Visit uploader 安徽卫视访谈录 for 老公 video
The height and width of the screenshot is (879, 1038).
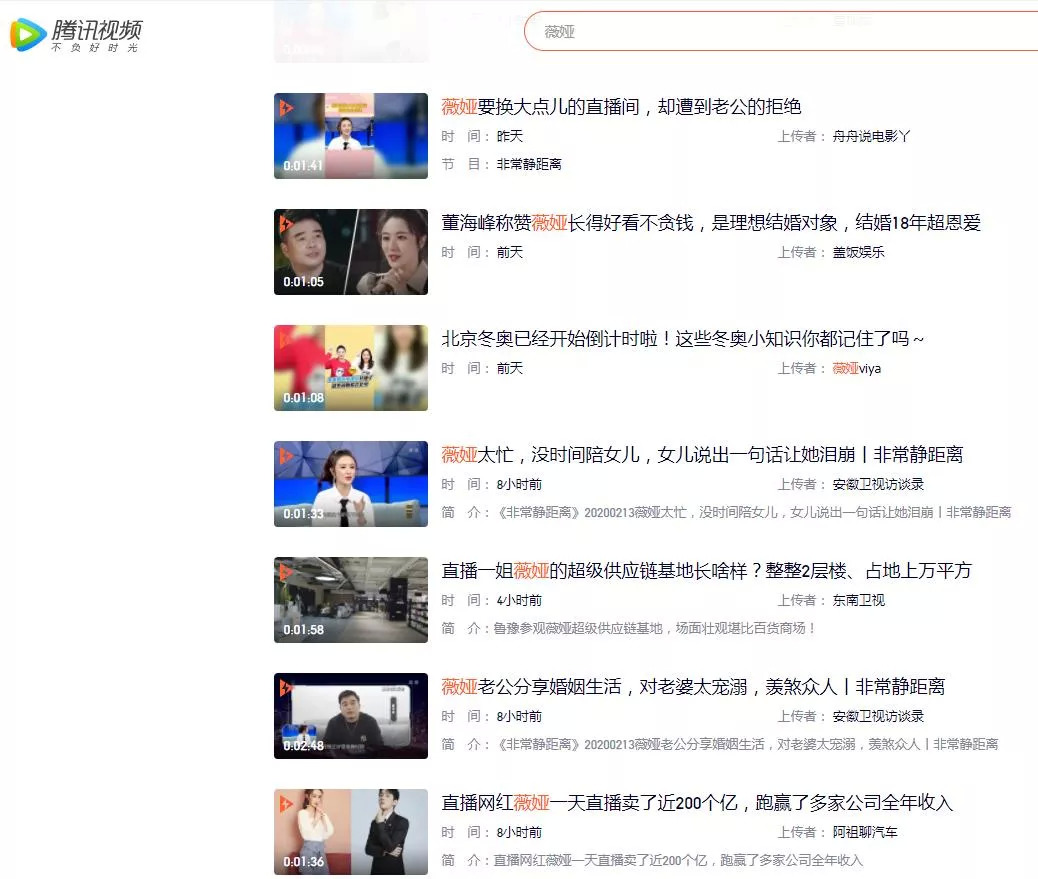(878, 716)
